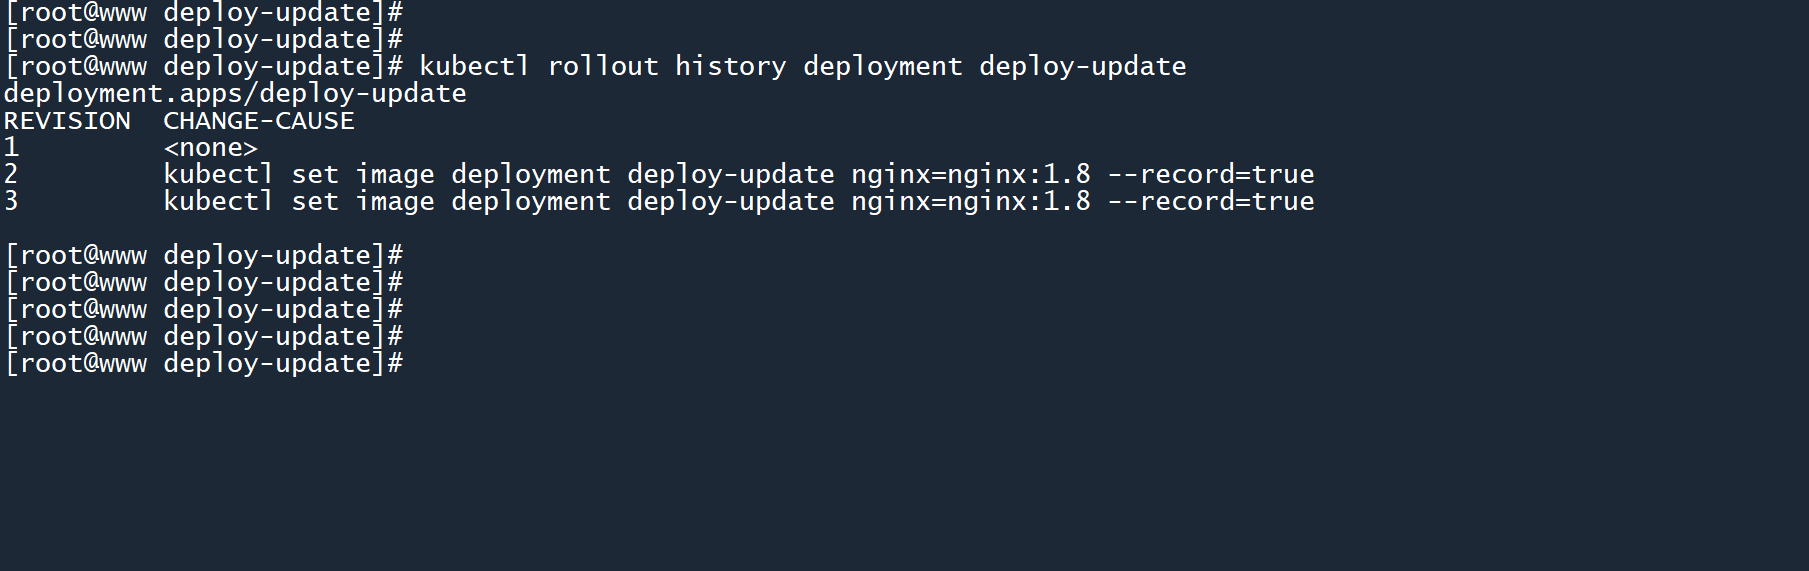
Task: Click revision number 1
Action: point(11,148)
